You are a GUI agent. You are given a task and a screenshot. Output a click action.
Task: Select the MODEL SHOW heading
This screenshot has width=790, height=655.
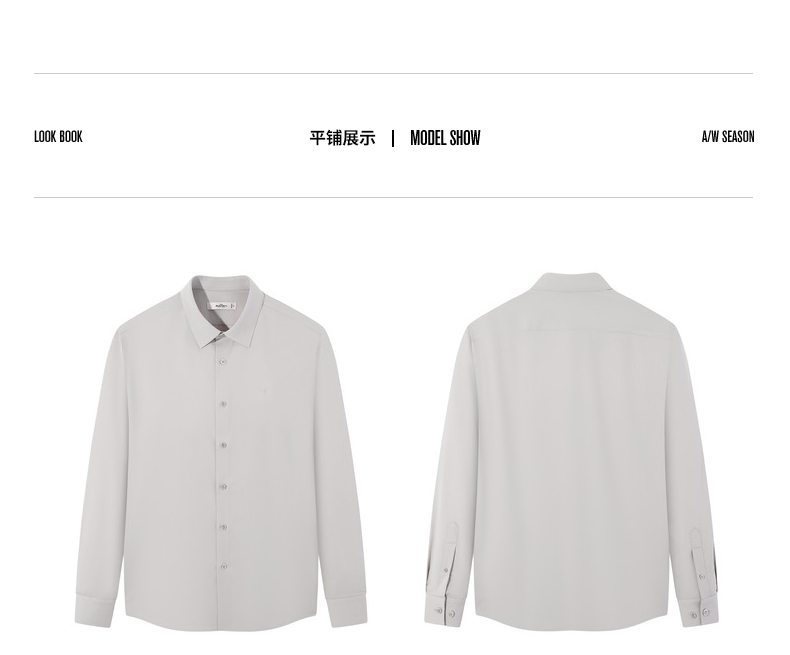445,138
